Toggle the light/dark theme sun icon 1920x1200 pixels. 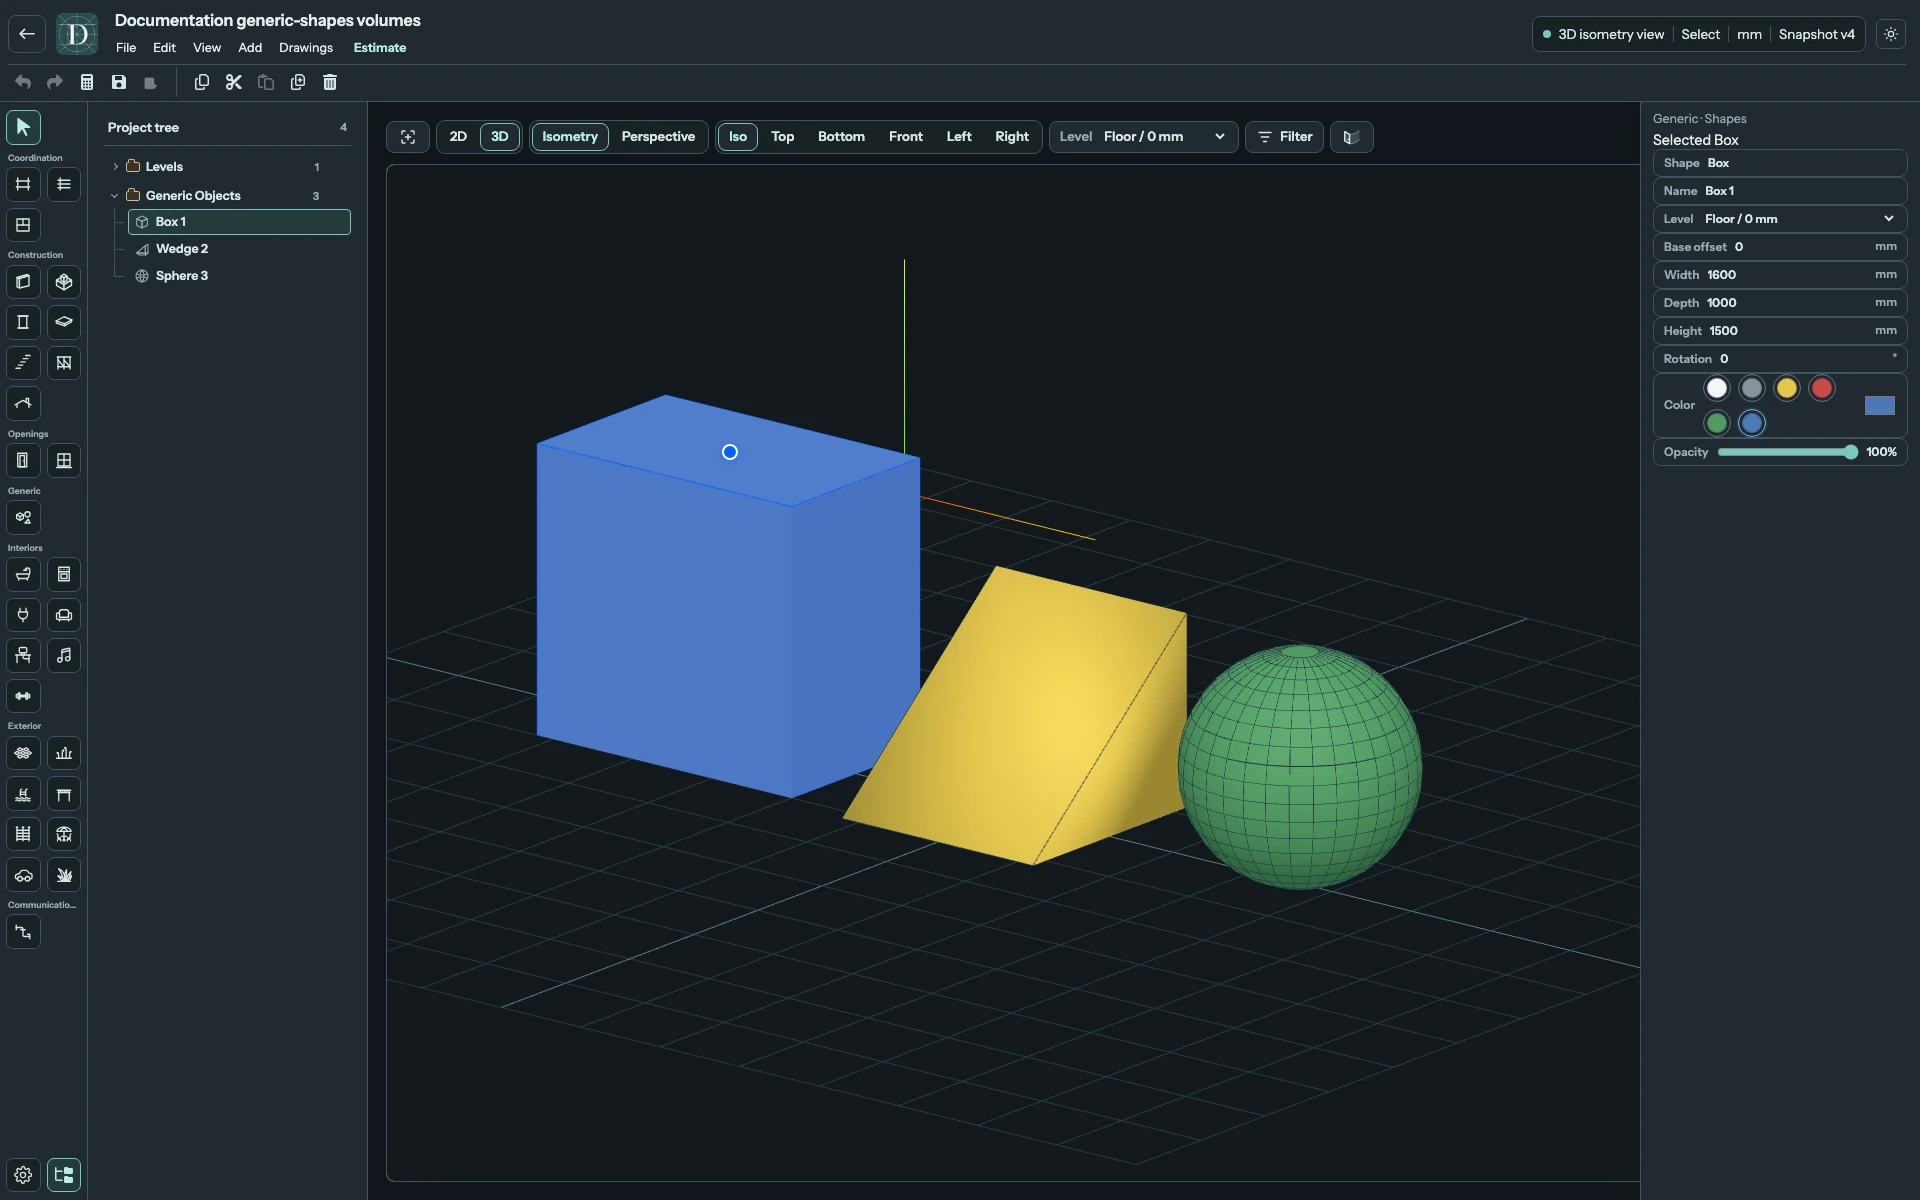1891,34
